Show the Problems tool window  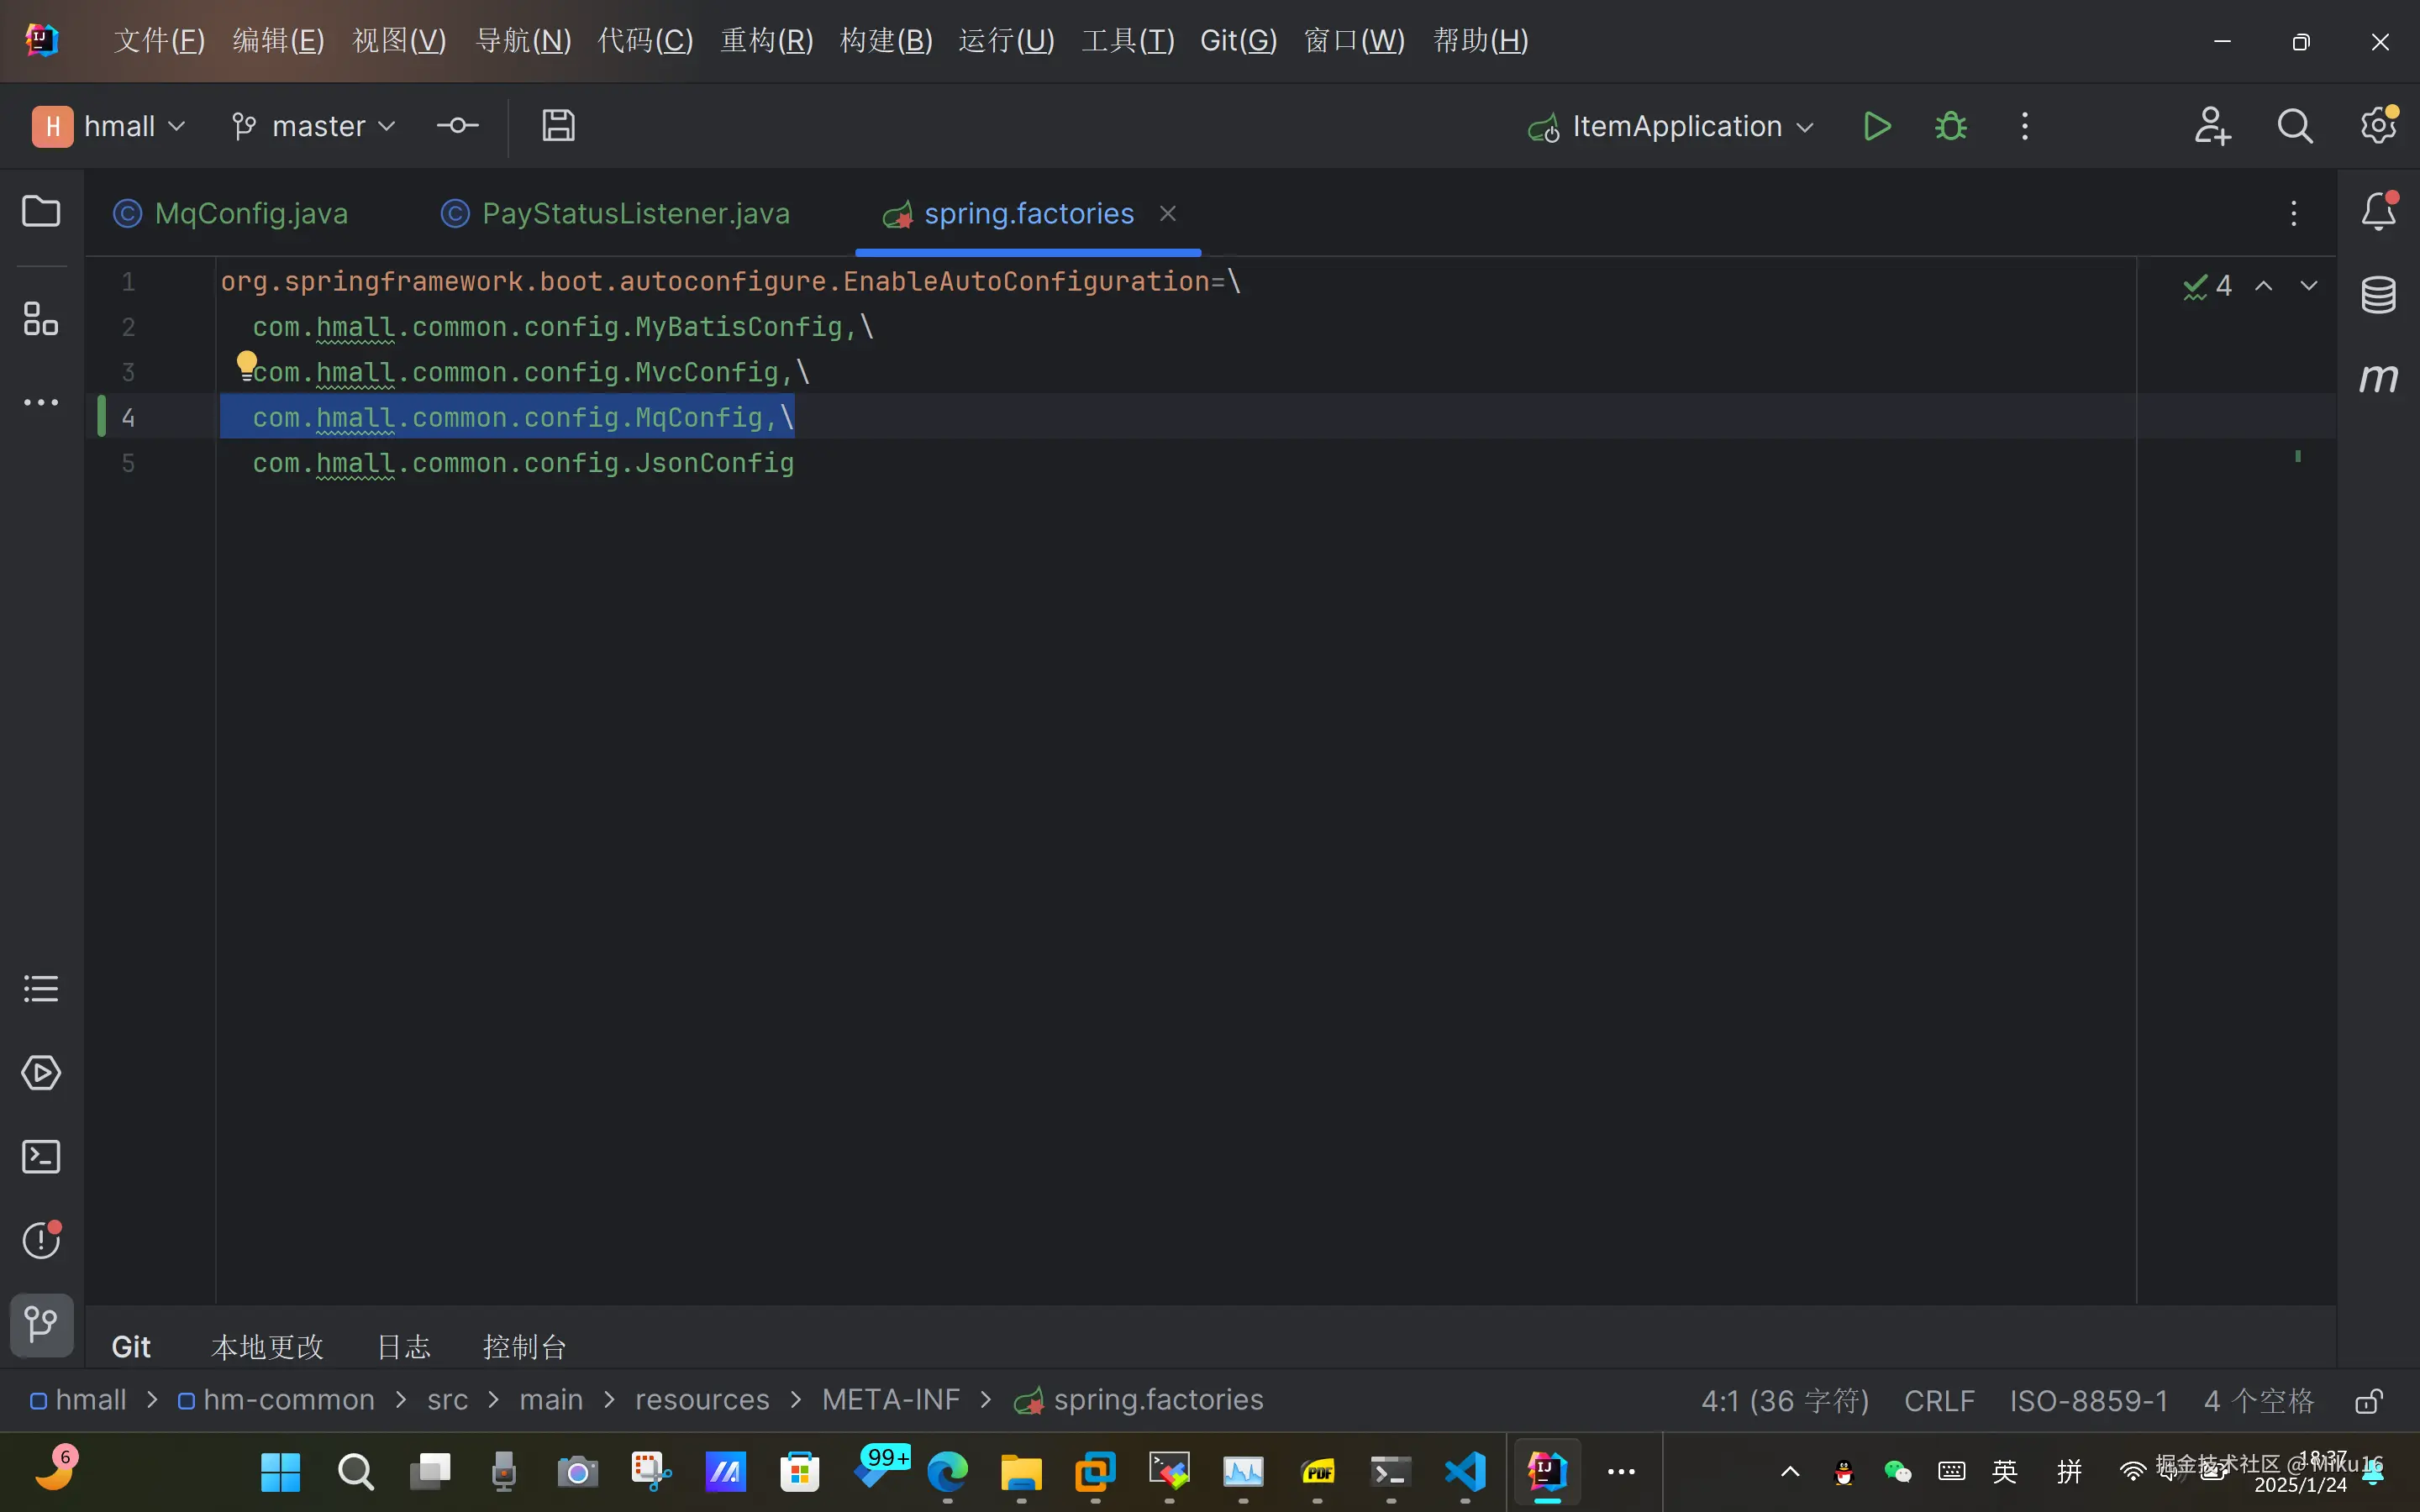41,1240
